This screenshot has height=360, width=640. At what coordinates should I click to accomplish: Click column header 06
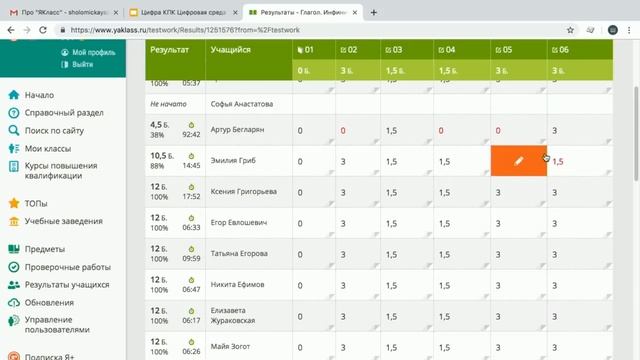tap(560, 50)
